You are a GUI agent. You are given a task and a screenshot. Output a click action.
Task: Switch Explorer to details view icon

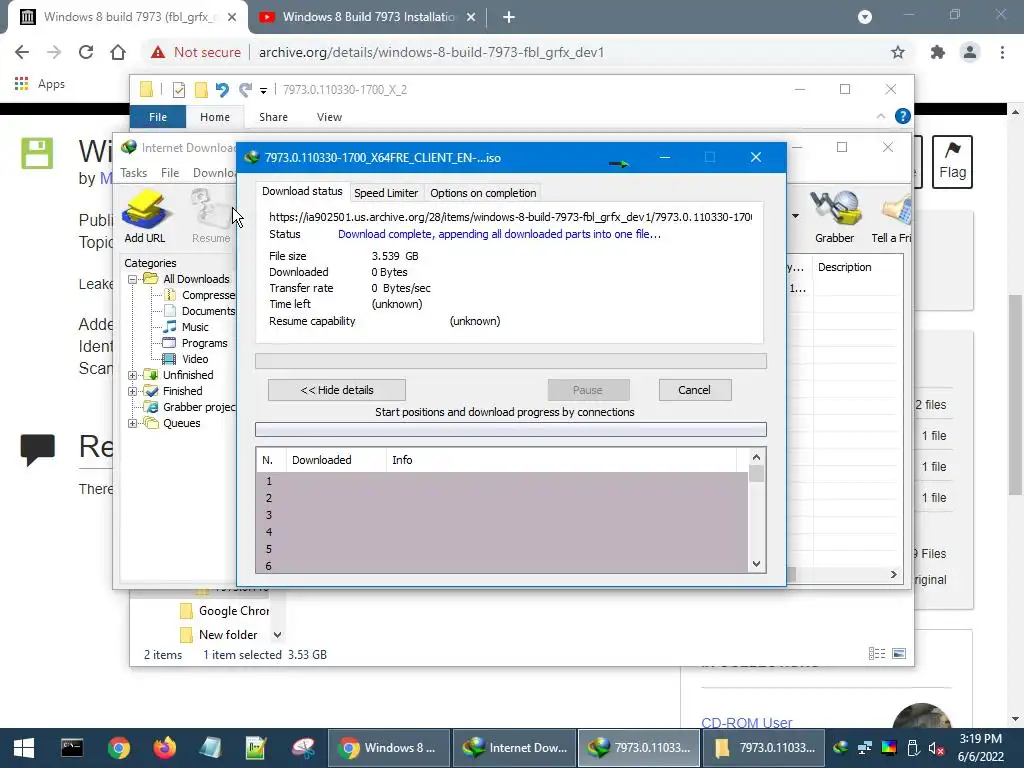pos(876,654)
